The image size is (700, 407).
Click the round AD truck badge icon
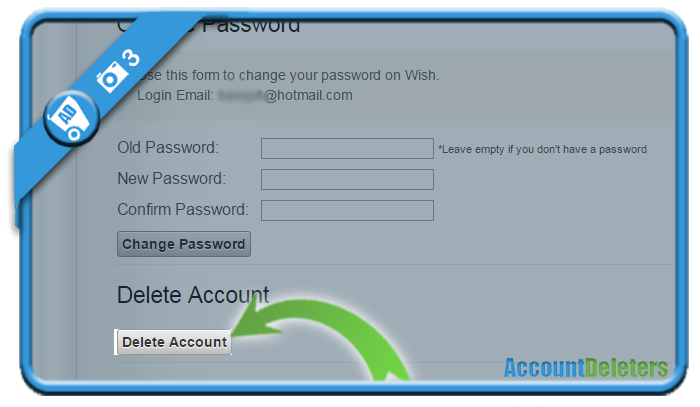point(71,117)
